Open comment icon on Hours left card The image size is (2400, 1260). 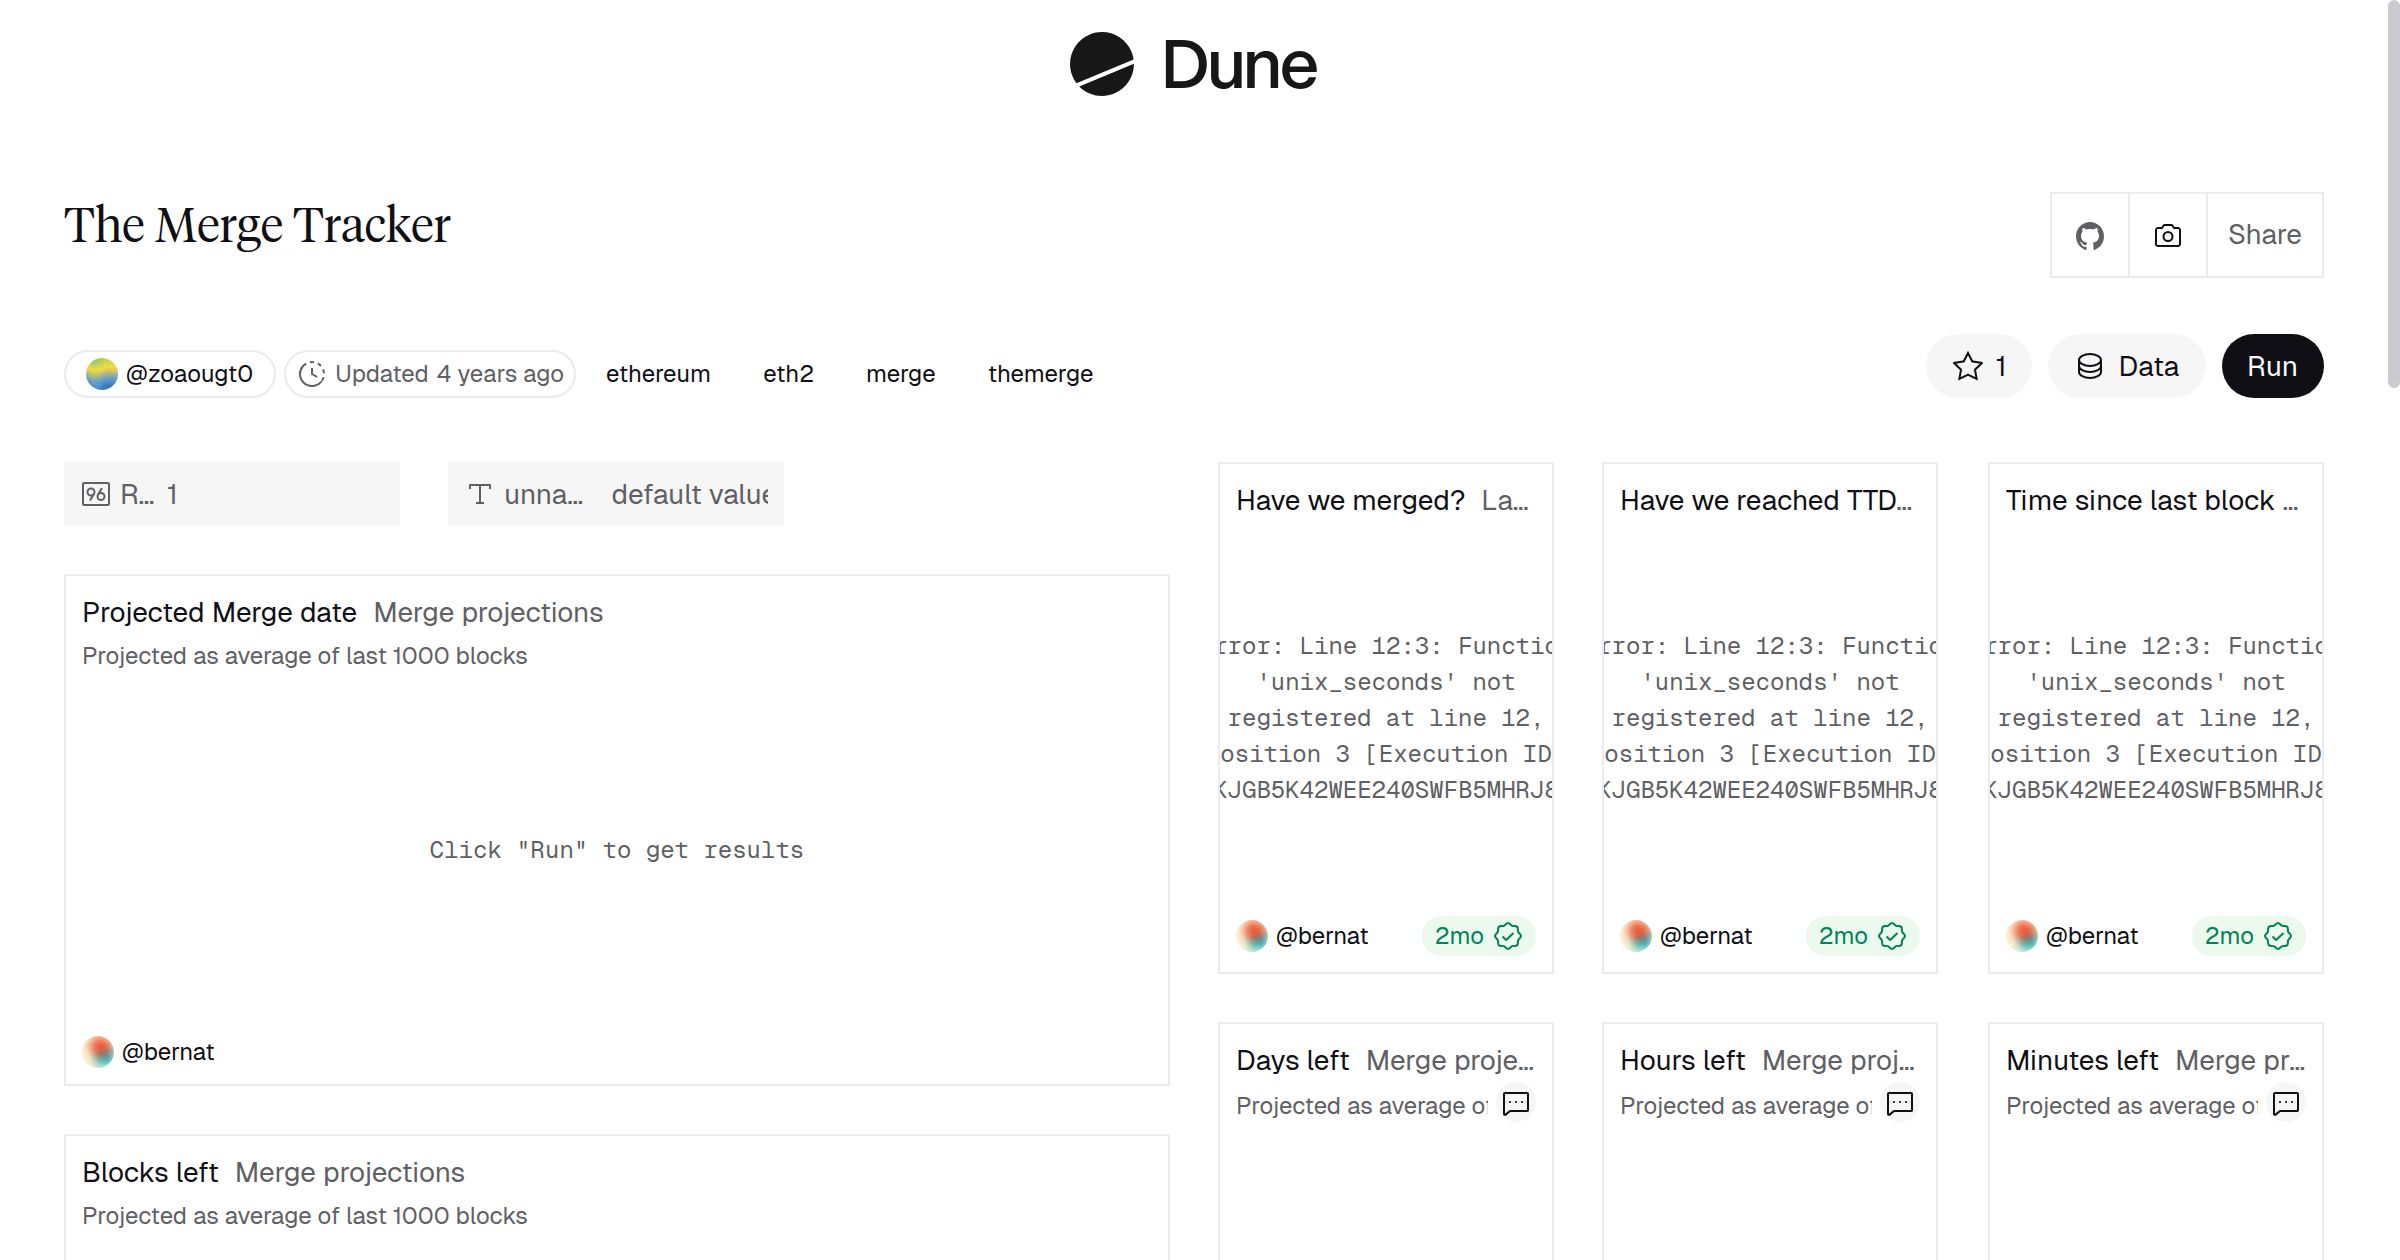pos(1899,1103)
